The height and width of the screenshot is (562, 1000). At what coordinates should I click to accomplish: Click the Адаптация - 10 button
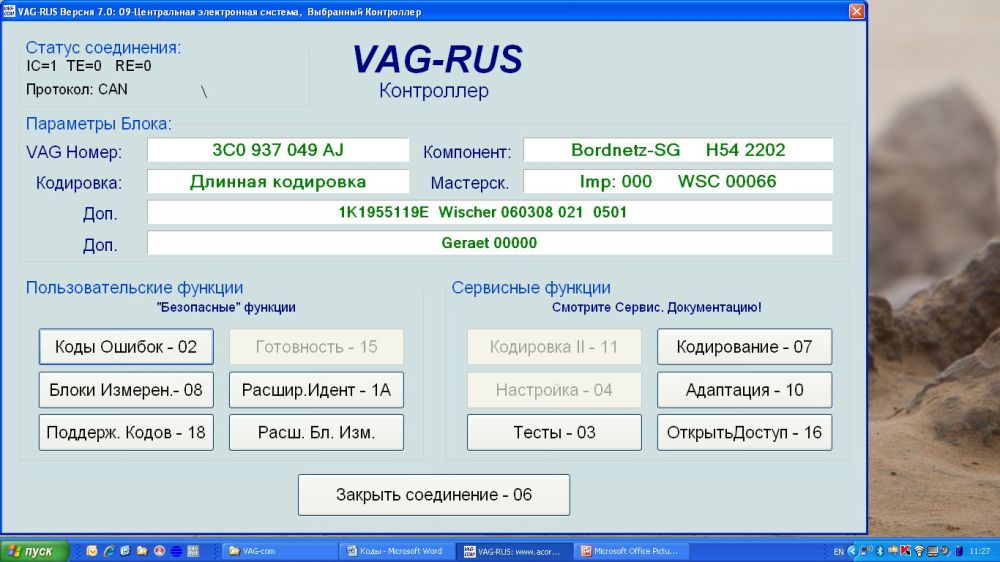tap(744, 390)
